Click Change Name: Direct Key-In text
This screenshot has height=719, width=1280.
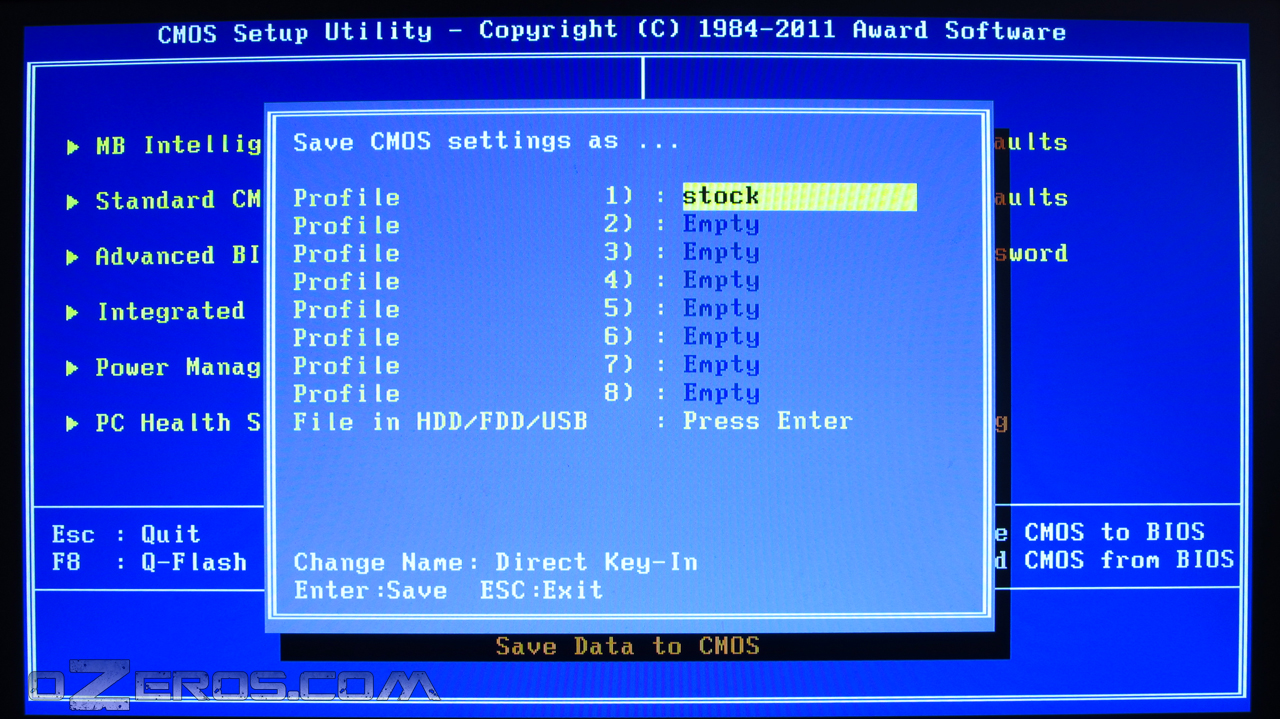click(495, 562)
